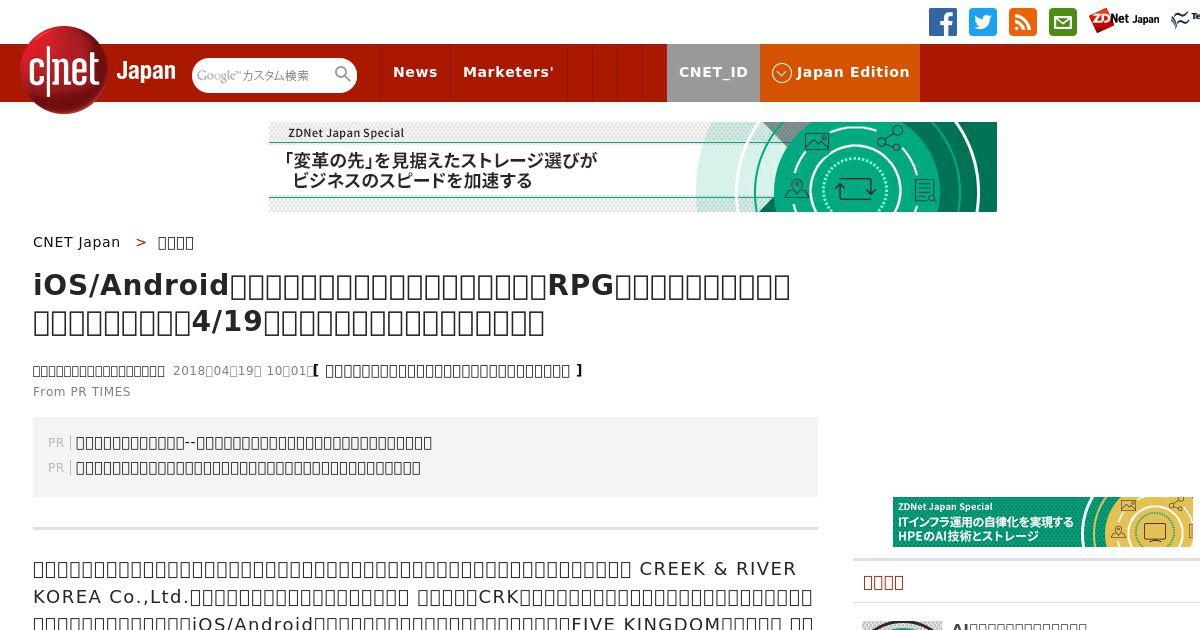Expand the Japan Edition dropdown

coord(840,73)
